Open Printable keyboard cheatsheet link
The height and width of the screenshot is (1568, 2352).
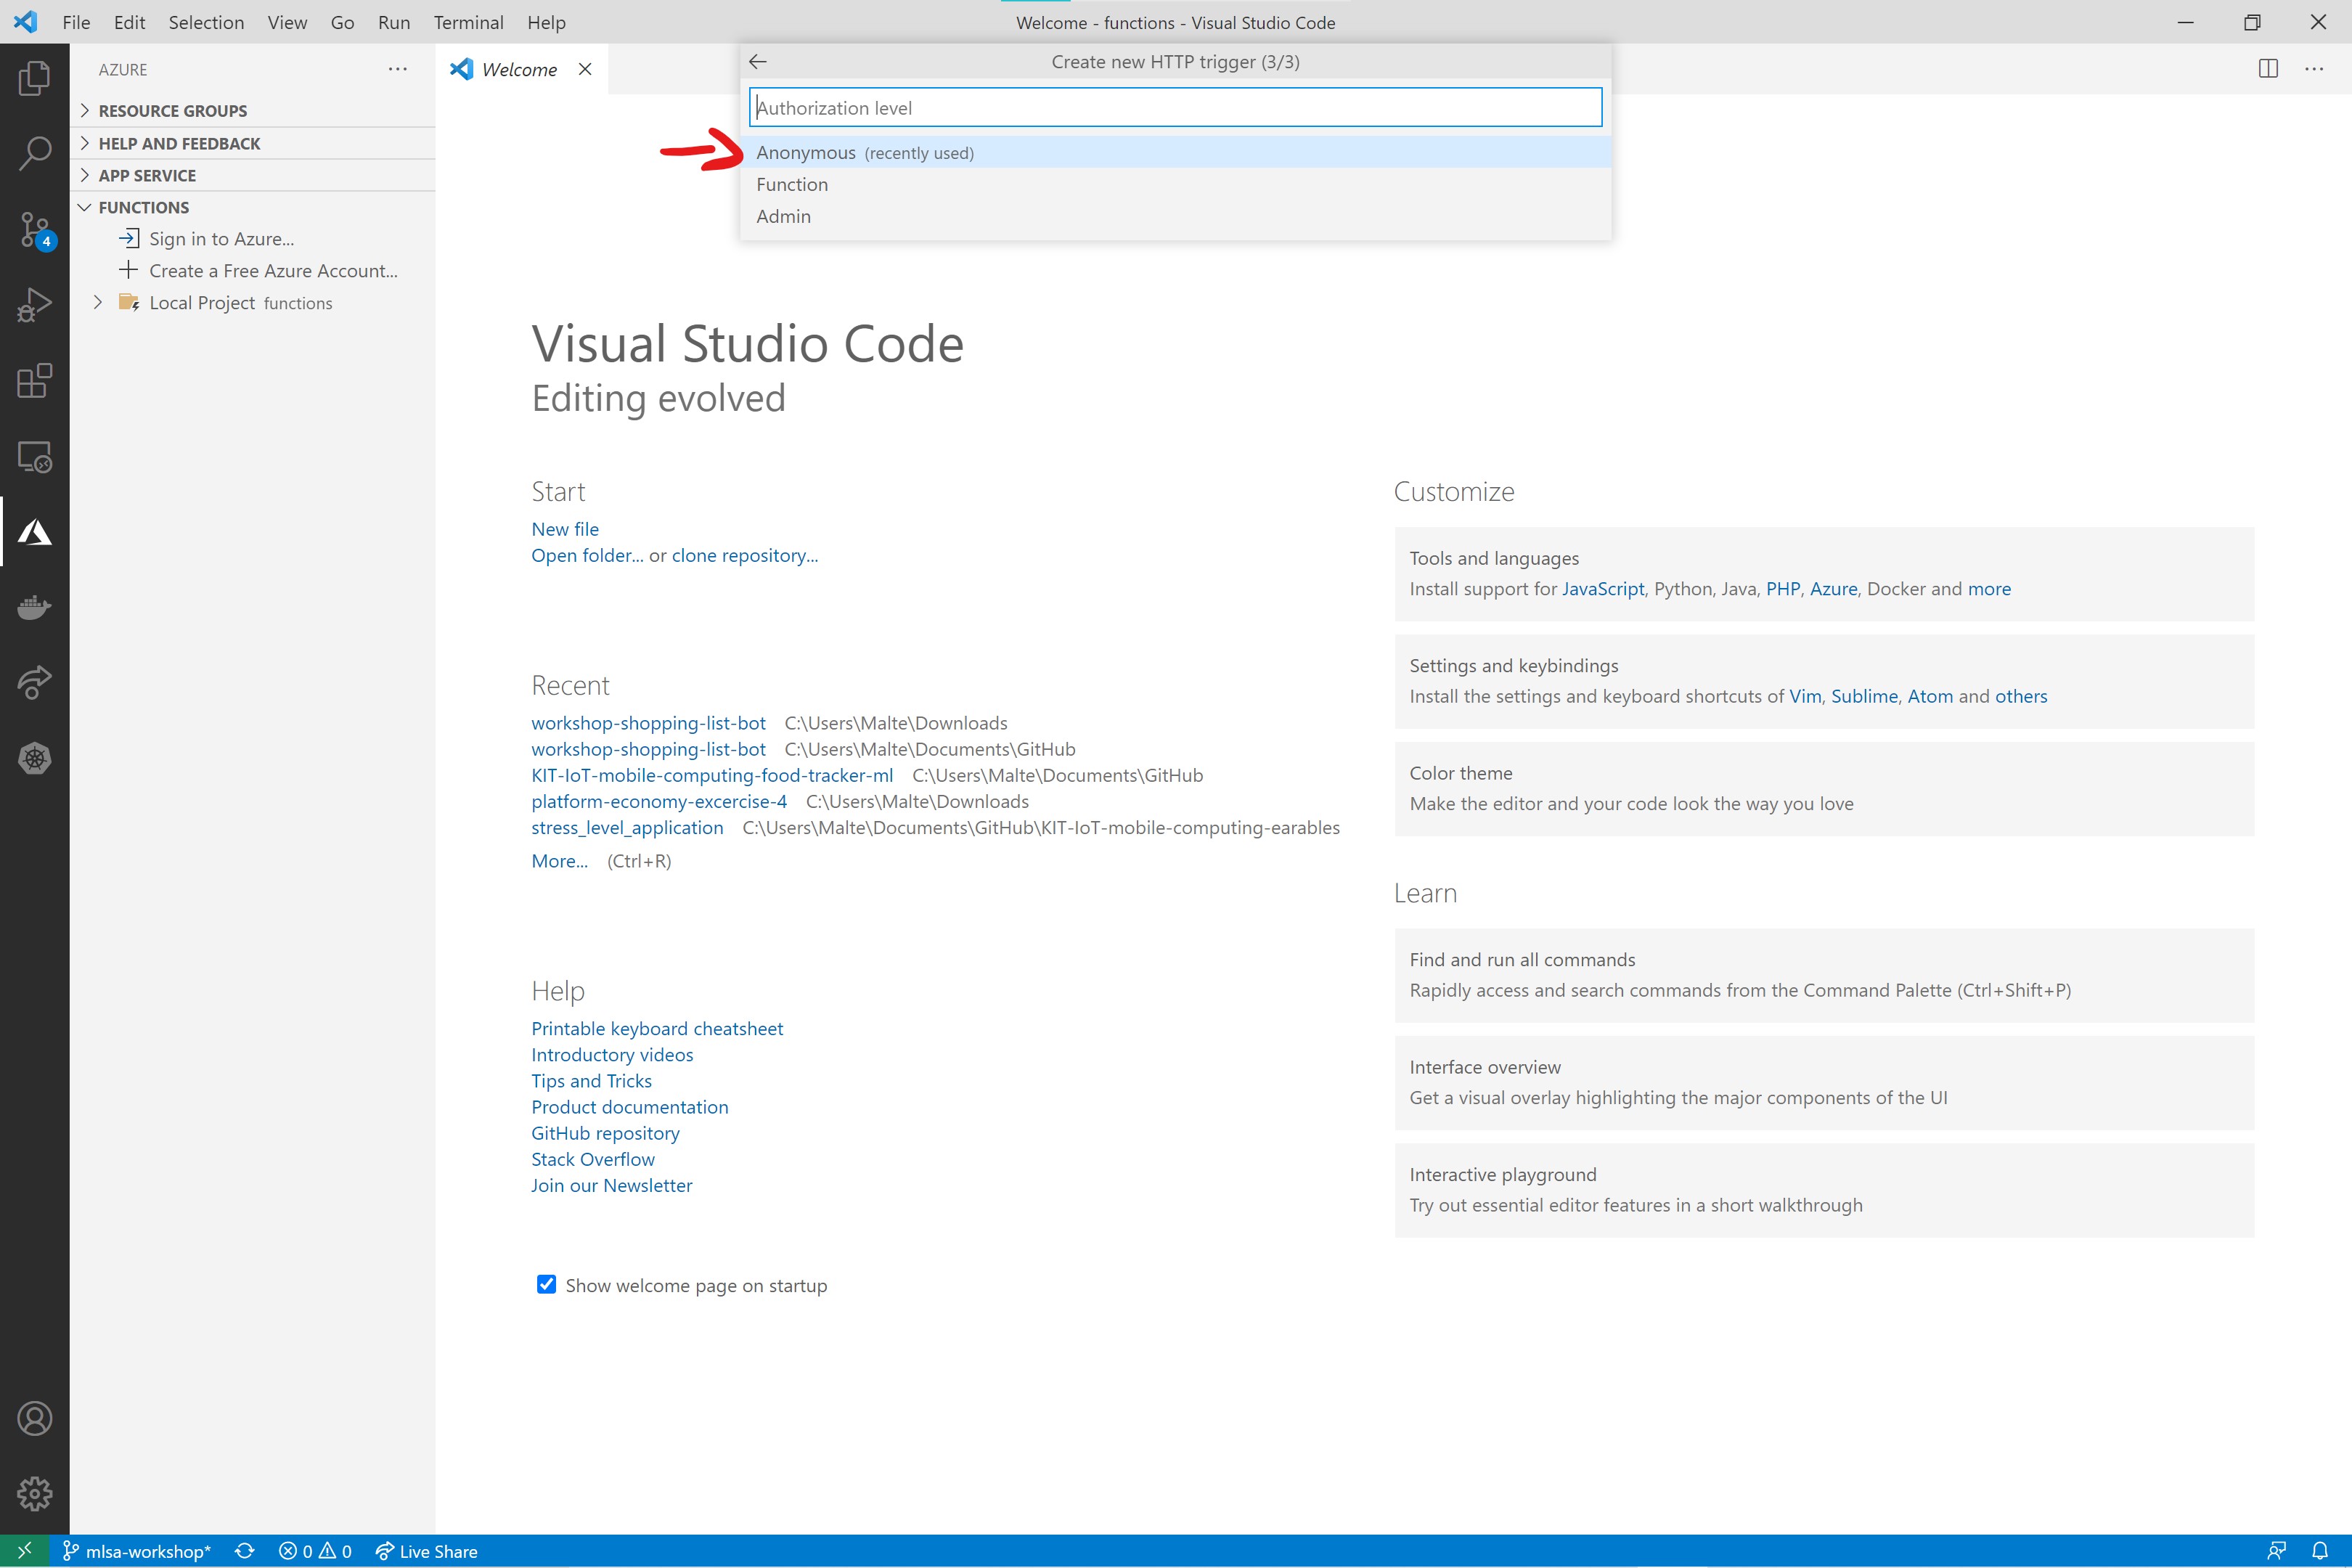pos(657,1028)
